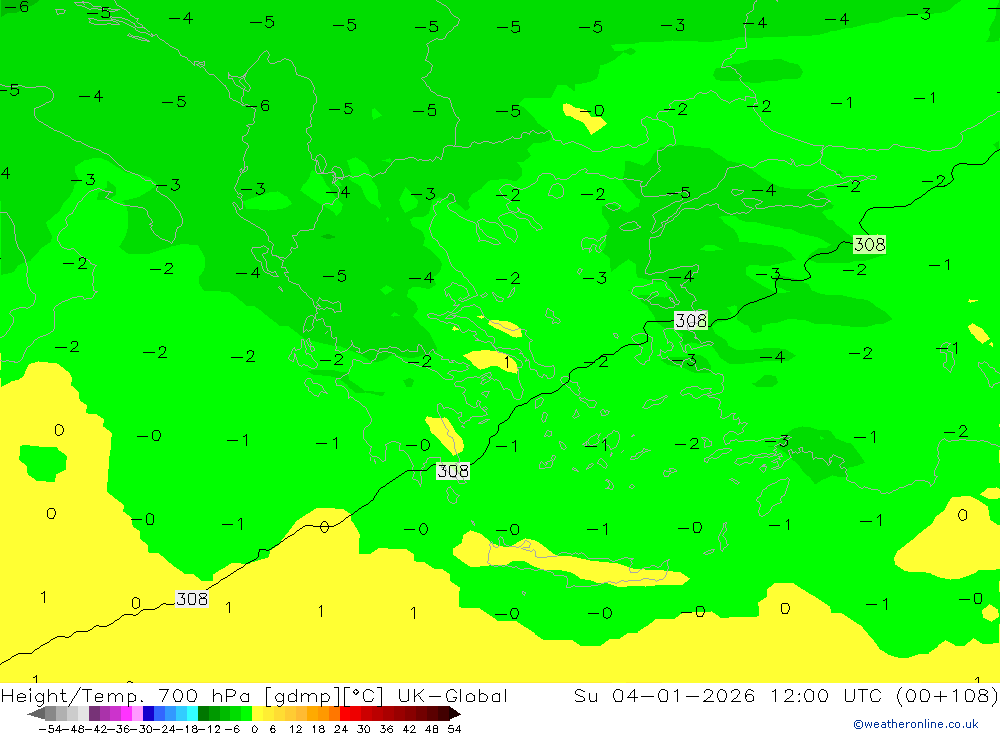Click the darkest green swatch above the -12 label

click(203, 713)
